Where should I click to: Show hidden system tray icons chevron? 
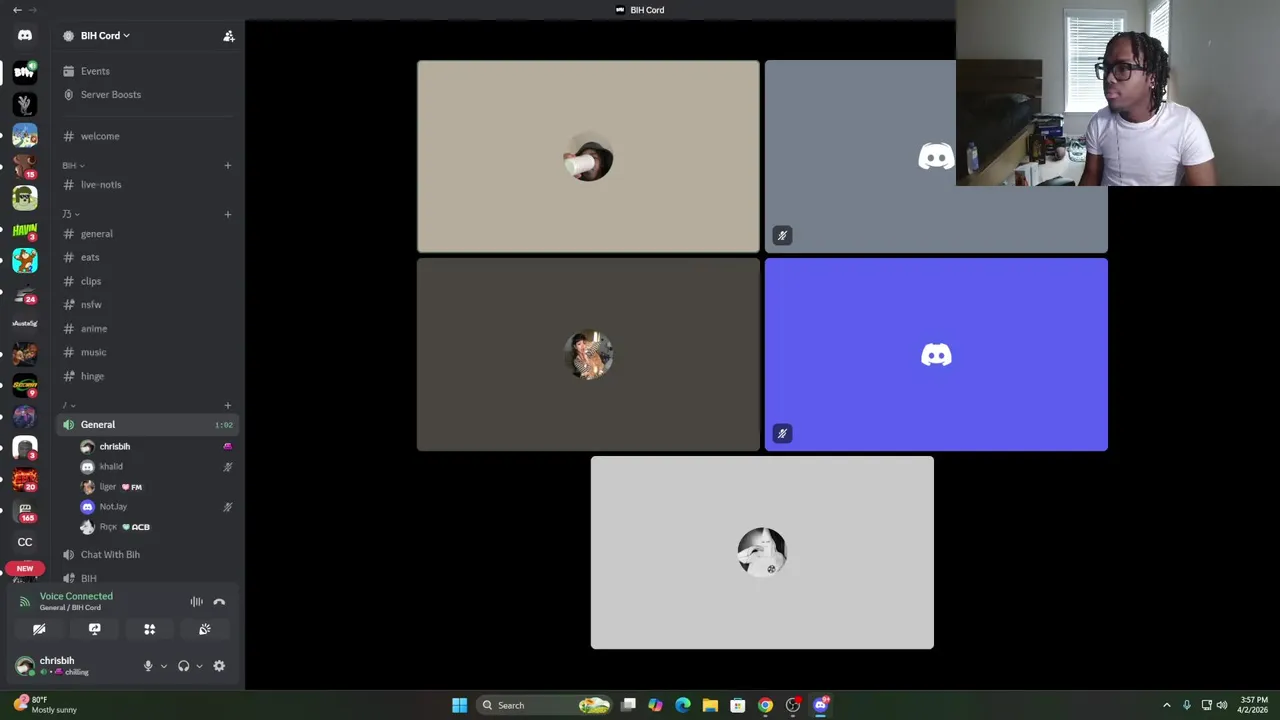1166,705
